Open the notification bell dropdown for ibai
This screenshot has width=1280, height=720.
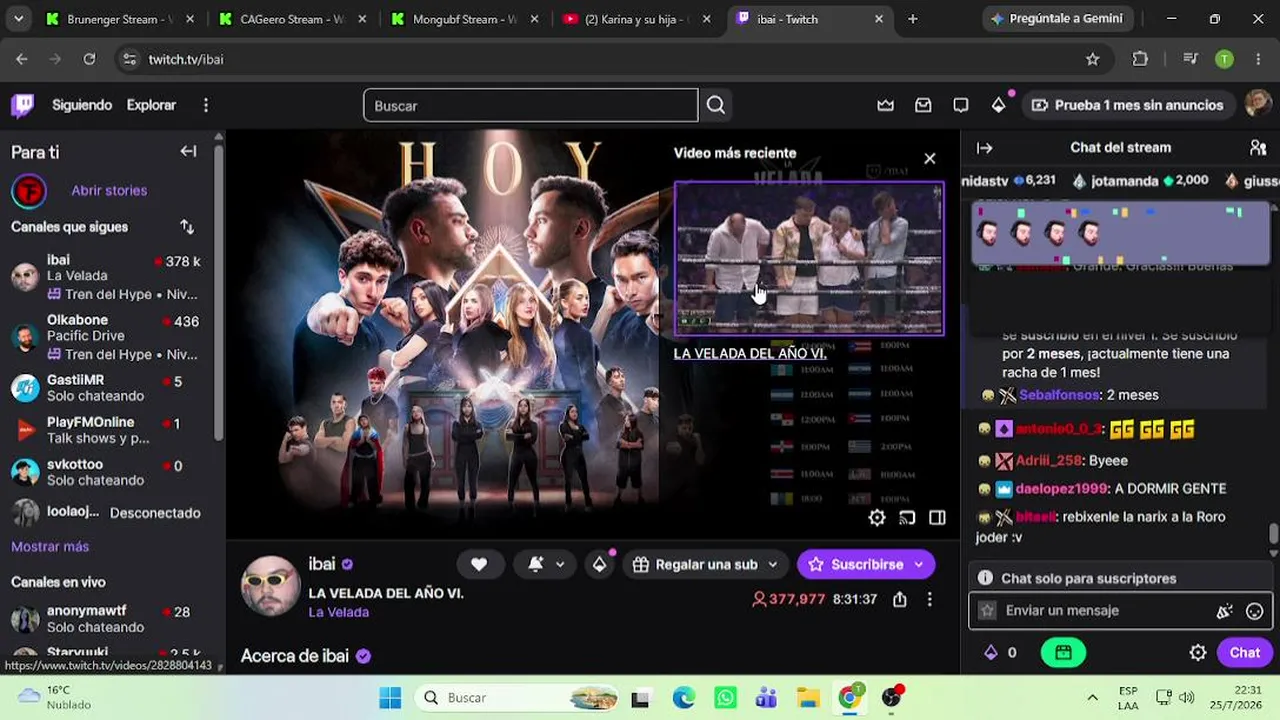pos(545,564)
